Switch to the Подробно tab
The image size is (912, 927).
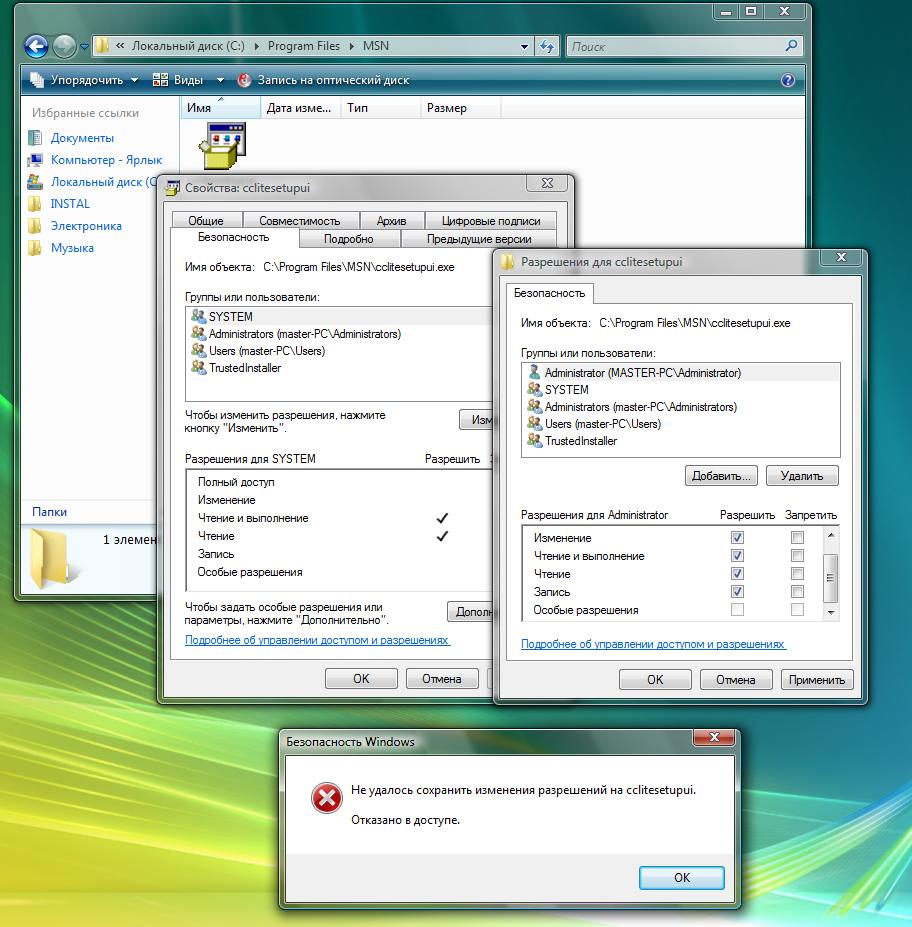349,239
